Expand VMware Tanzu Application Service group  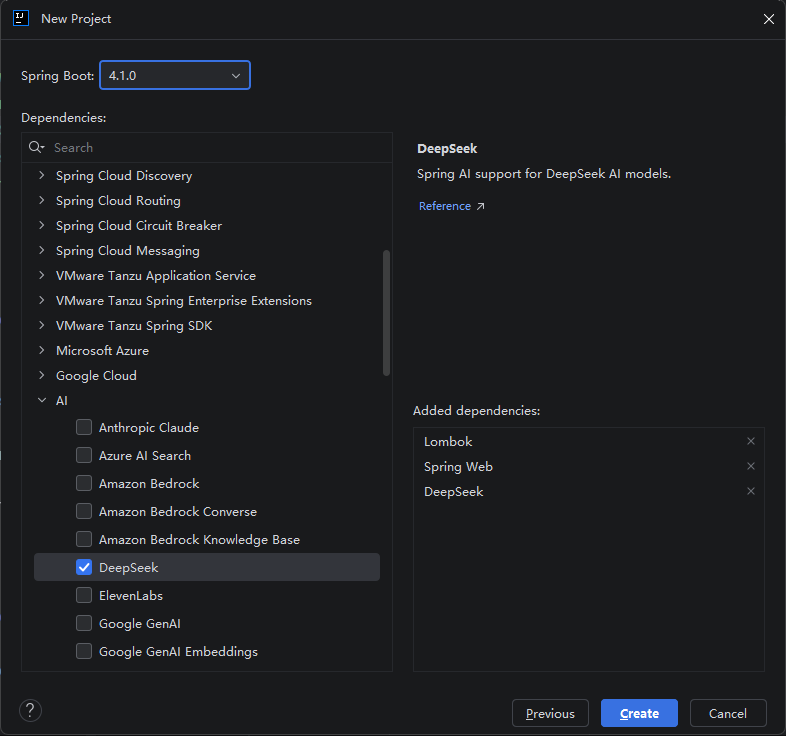pos(42,275)
